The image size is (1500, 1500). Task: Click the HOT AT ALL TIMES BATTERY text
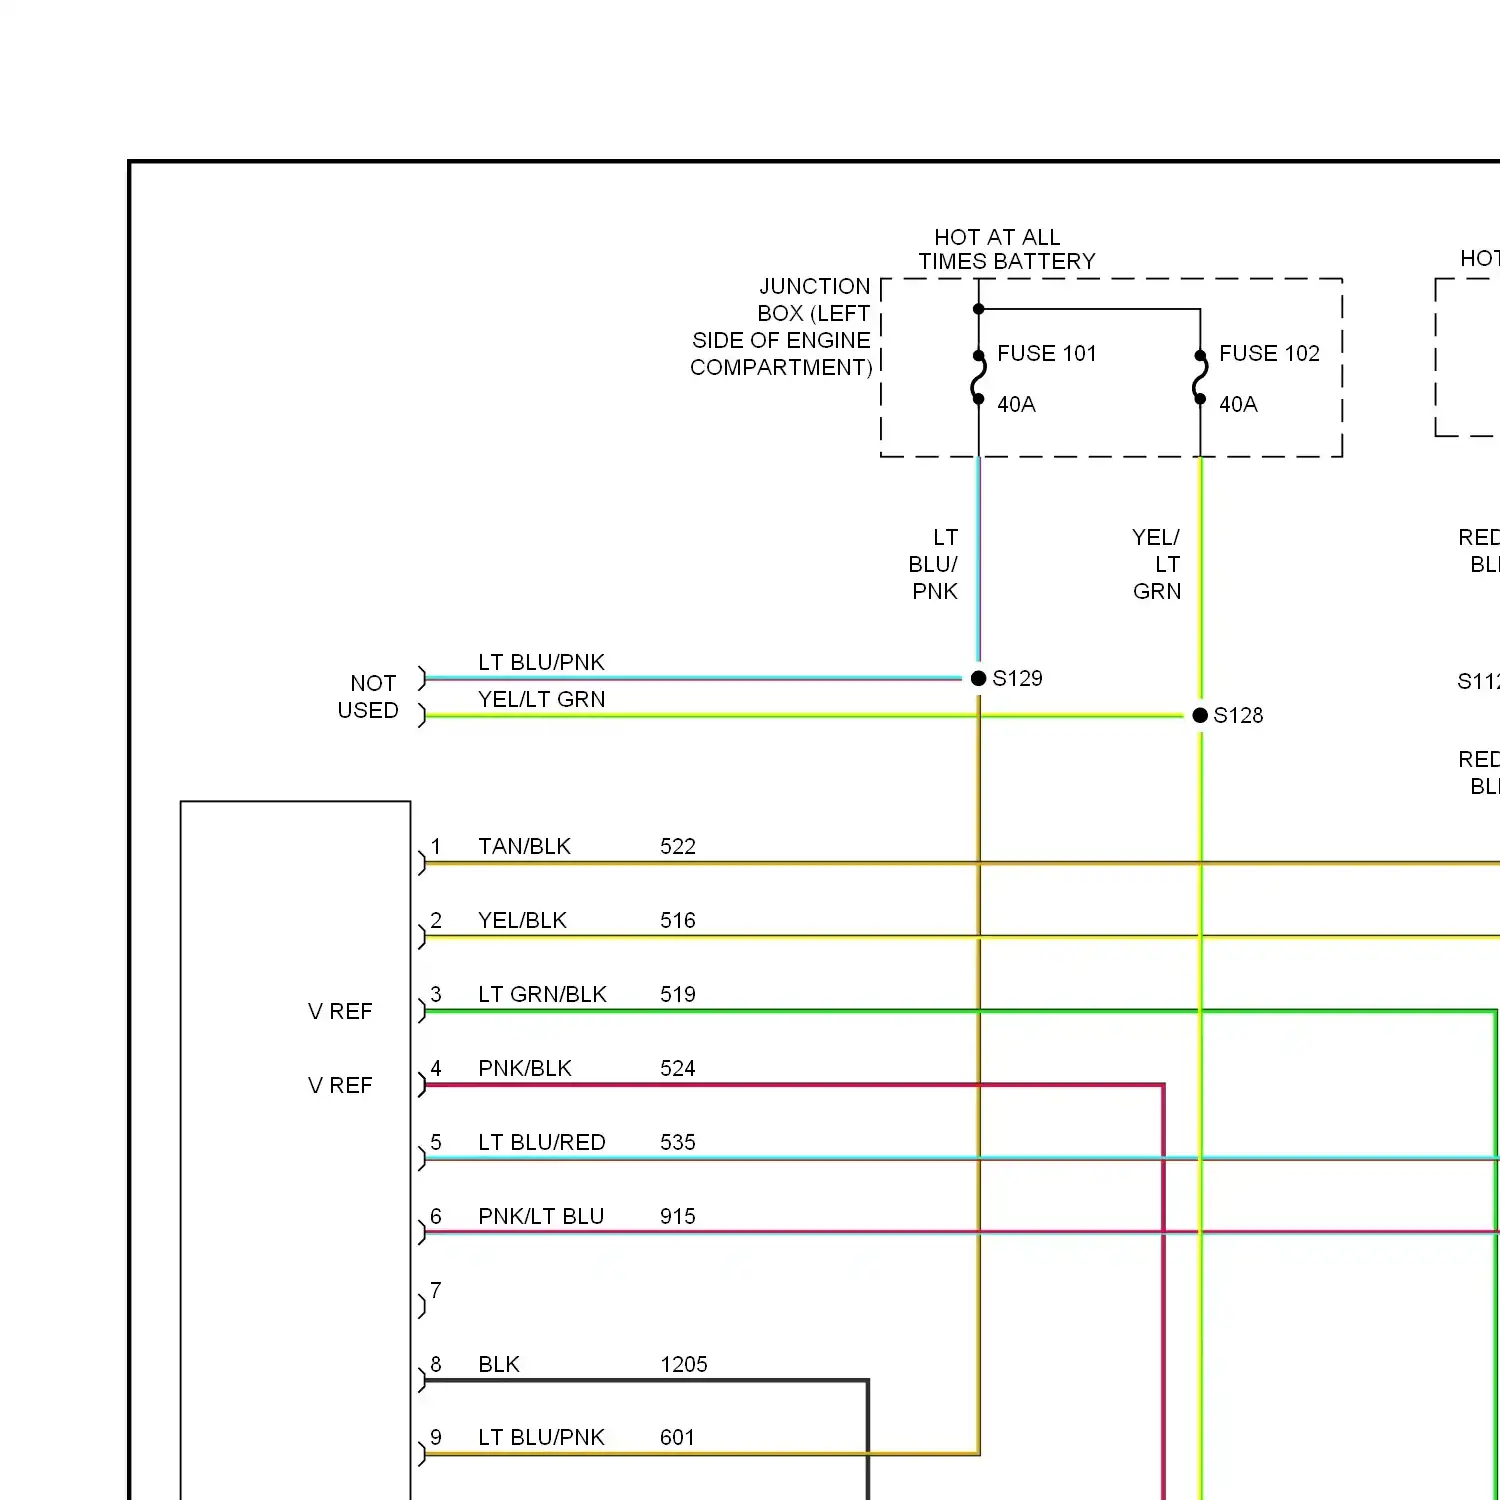pyautogui.click(x=1007, y=250)
